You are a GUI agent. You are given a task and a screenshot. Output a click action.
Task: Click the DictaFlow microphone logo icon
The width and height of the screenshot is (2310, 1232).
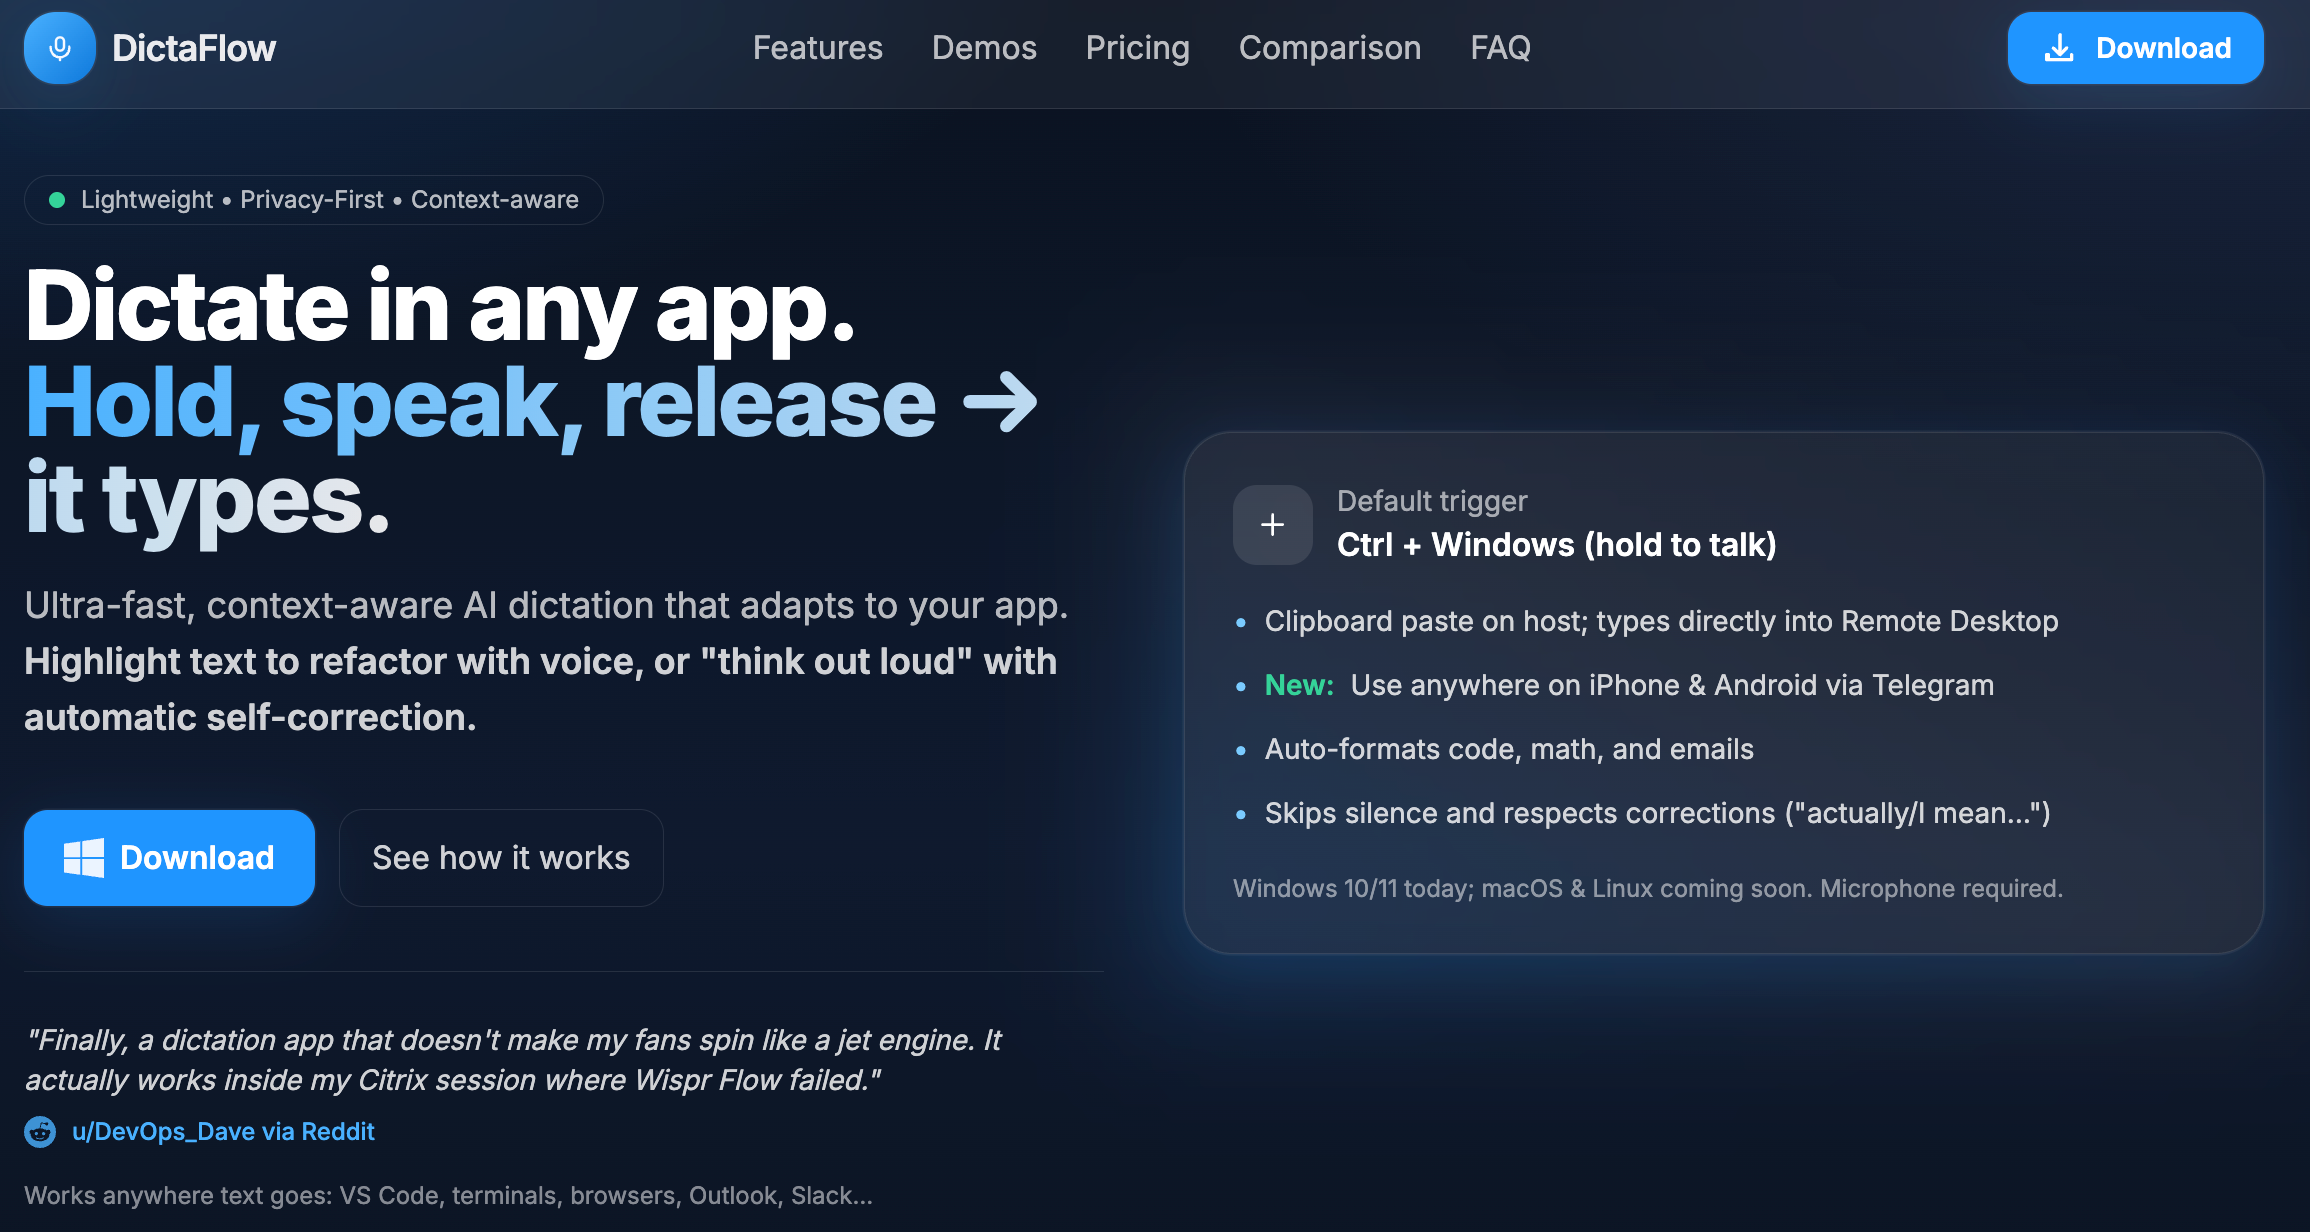click(x=60, y=48)
